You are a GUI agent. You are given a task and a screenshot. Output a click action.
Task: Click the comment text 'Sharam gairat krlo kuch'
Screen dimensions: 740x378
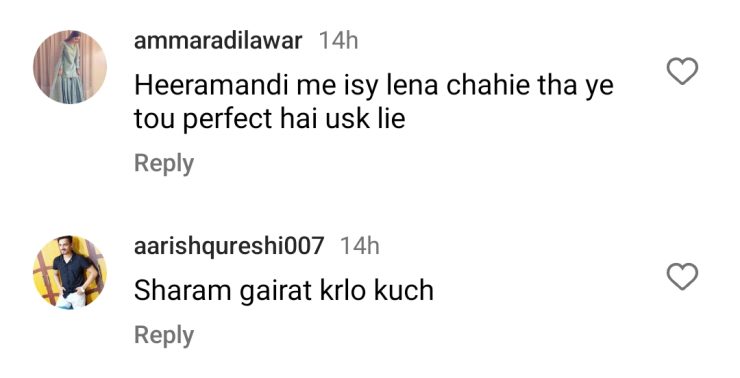click(284, 291)
